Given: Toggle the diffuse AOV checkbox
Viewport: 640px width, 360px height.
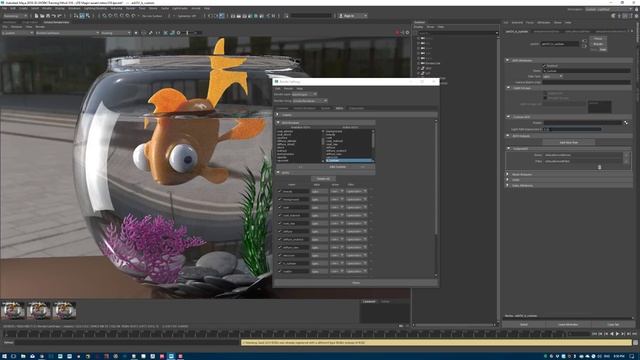Looking at the screenshot, I should (280, 231).
